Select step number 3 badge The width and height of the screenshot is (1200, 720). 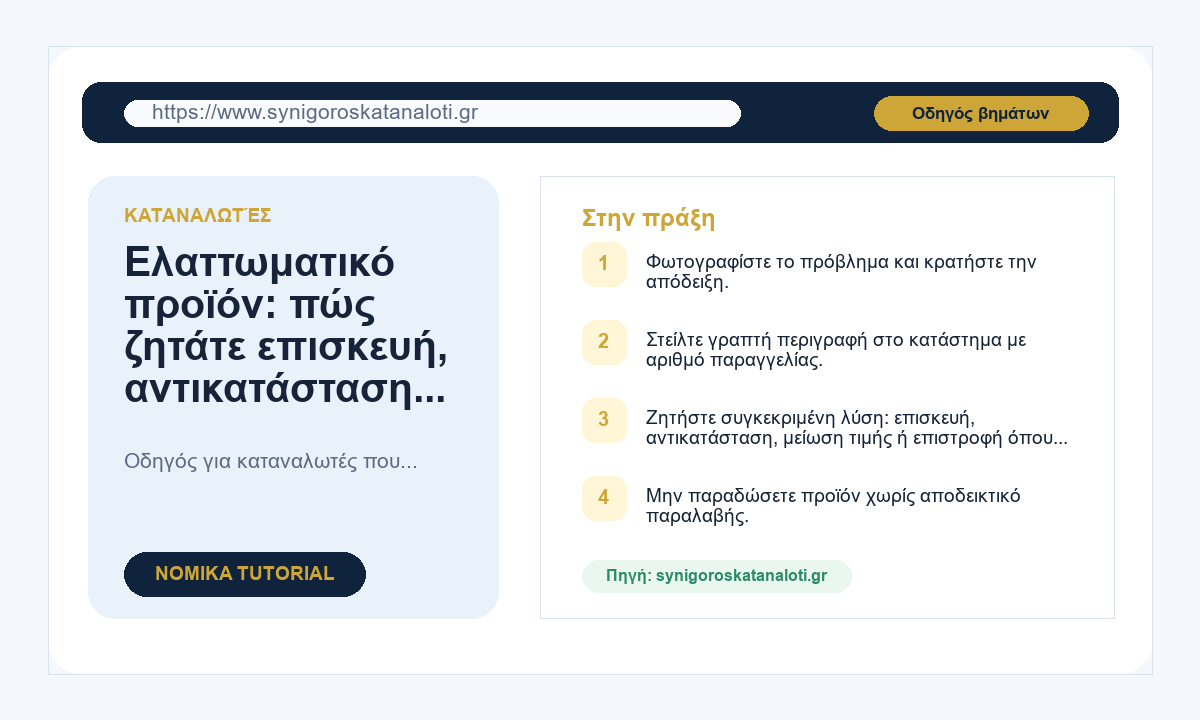tap(604, 420)
